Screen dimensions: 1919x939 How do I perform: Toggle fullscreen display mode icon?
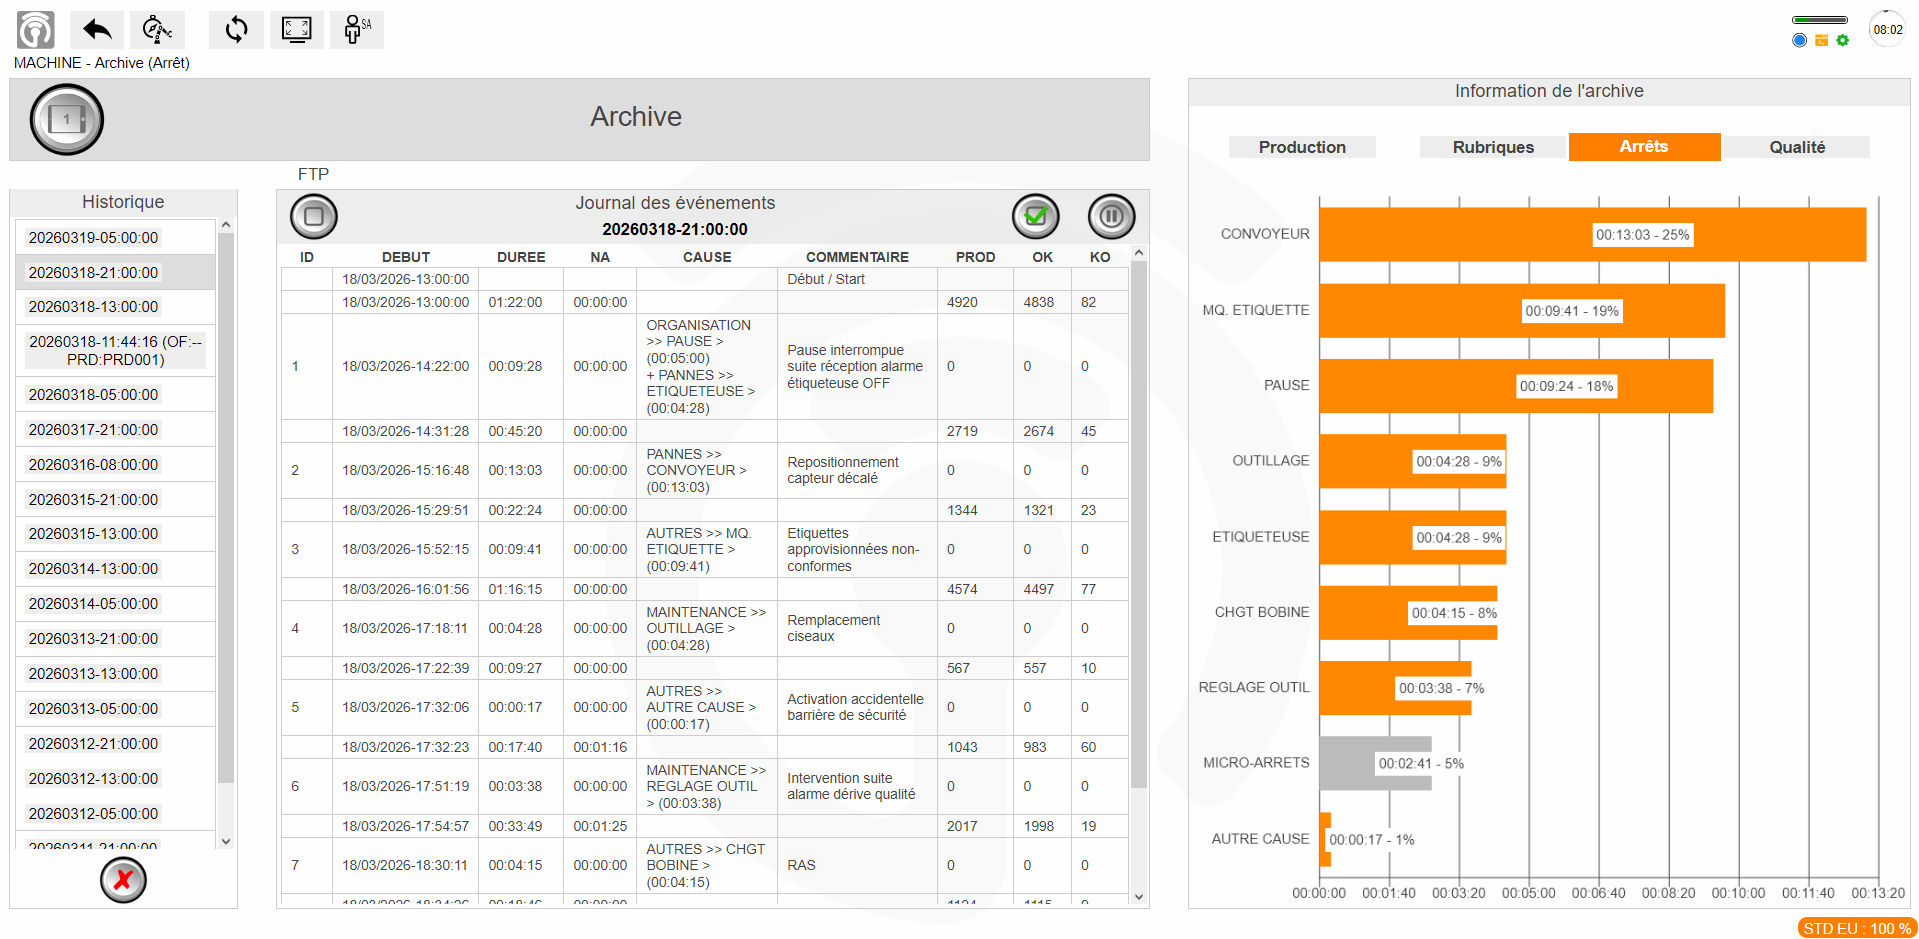[296, 30]
